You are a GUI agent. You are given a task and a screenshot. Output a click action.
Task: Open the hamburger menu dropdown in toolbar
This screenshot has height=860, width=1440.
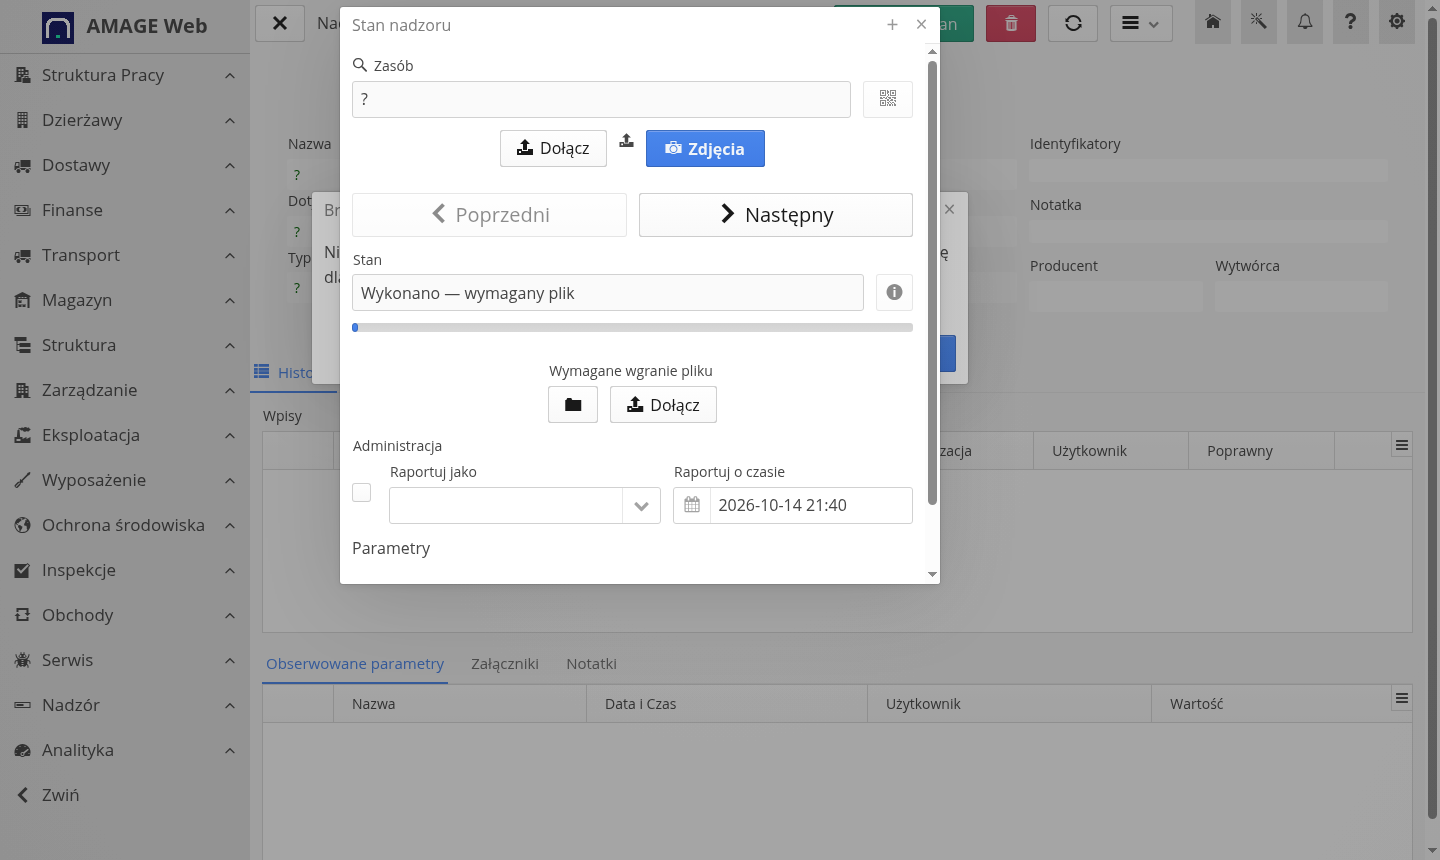(1141, 23)
